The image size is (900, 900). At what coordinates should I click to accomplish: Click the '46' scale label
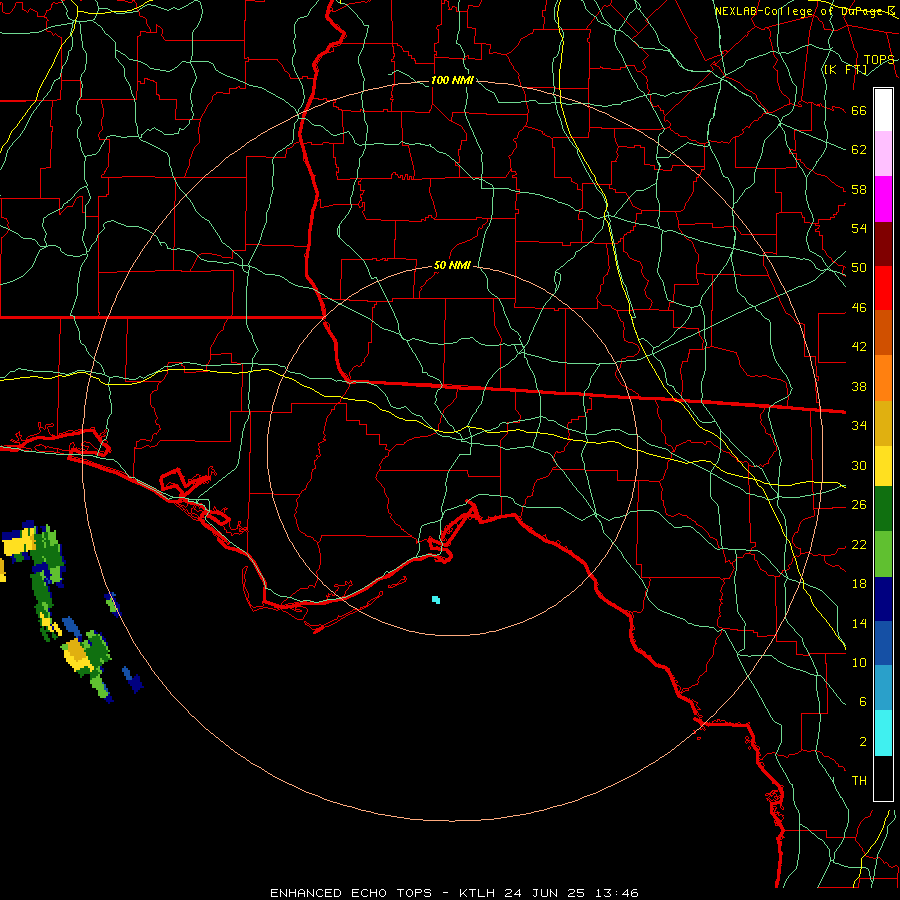pos(859,308)
